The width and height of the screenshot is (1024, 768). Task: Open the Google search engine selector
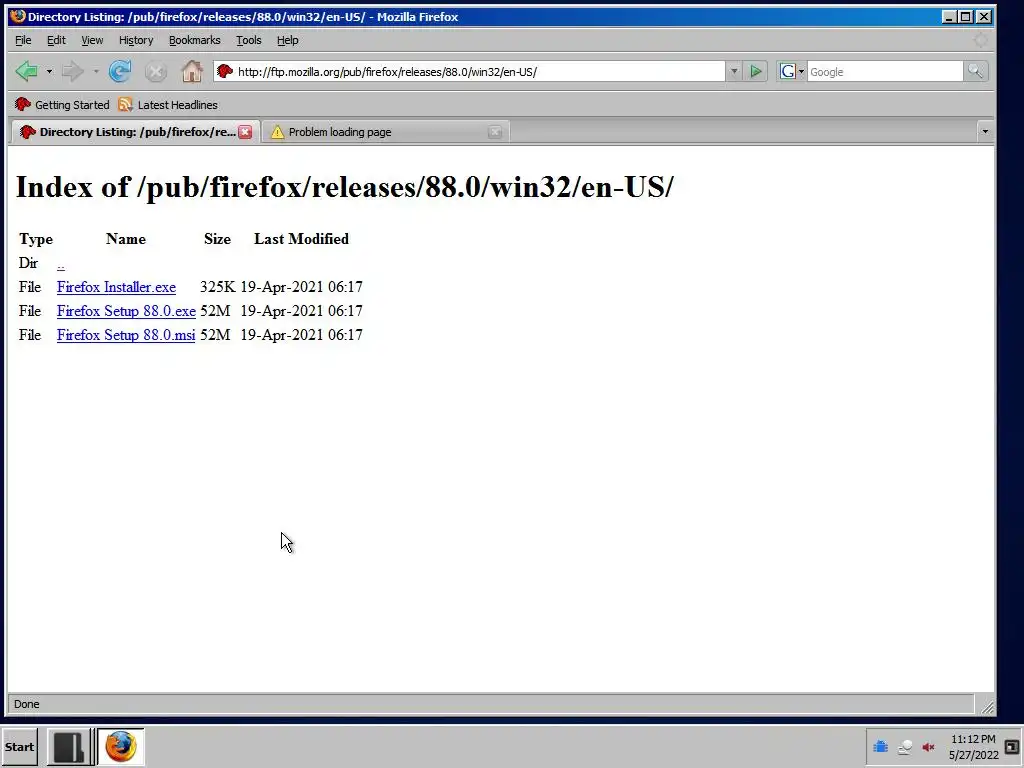[x=792, y=71]
